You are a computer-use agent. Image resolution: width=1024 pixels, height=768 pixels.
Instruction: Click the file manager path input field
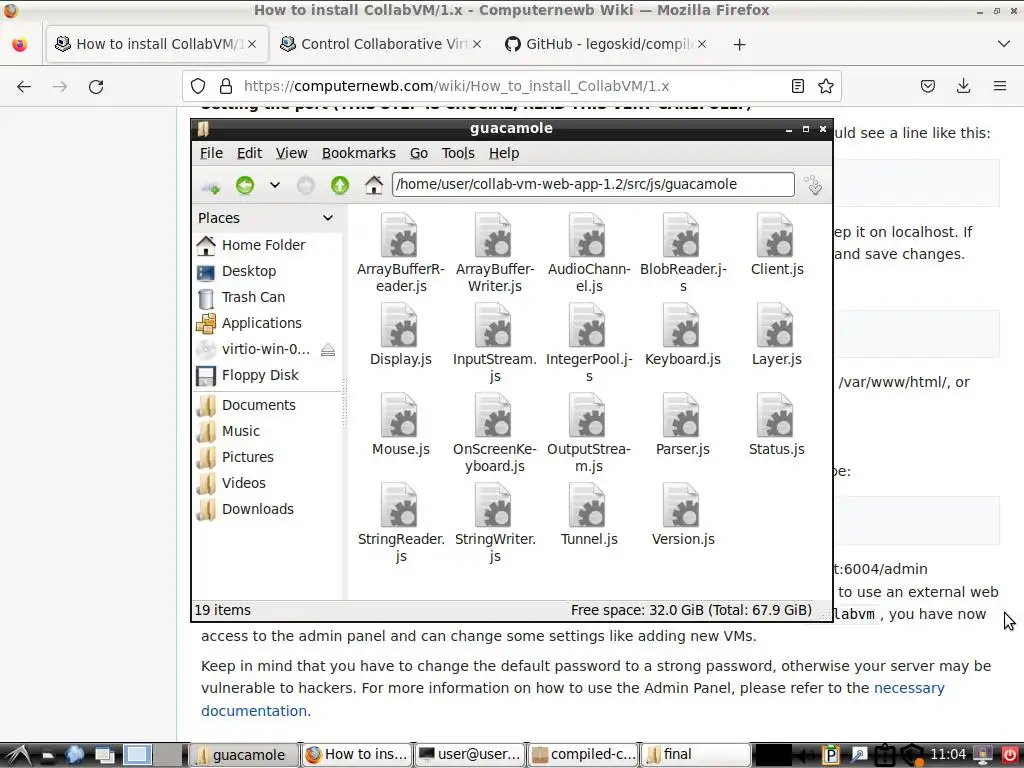click(593, 185)
